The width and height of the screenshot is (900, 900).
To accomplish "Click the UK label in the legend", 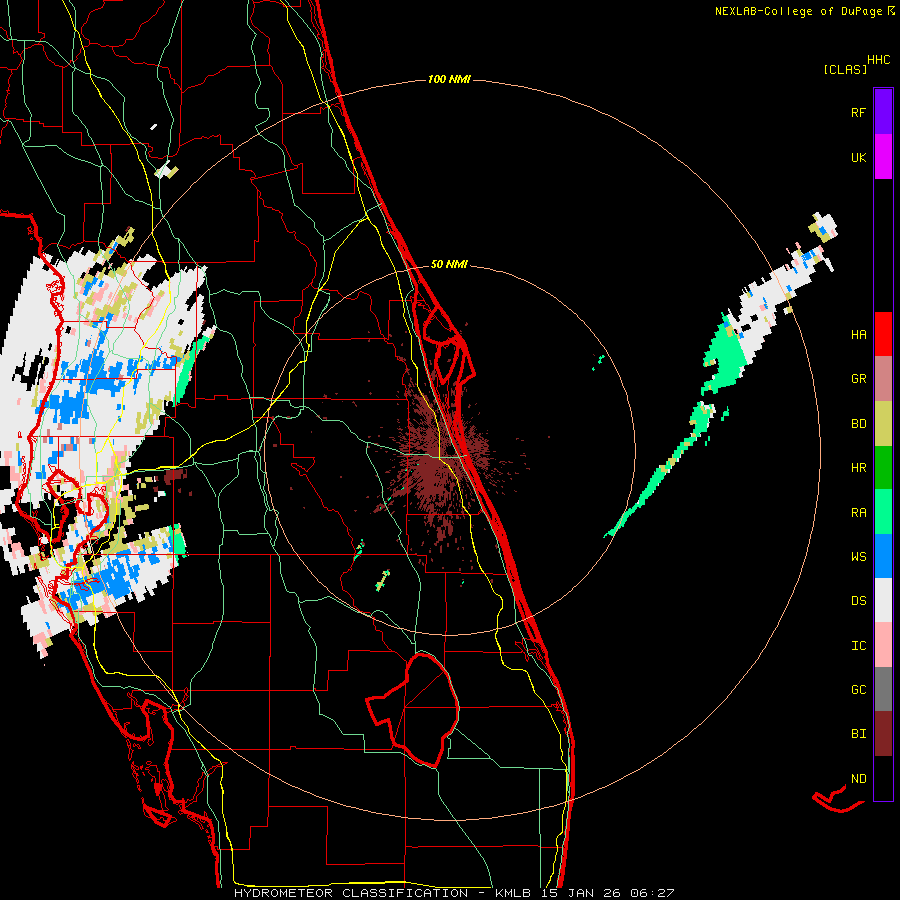I will (x=858, y=157).
